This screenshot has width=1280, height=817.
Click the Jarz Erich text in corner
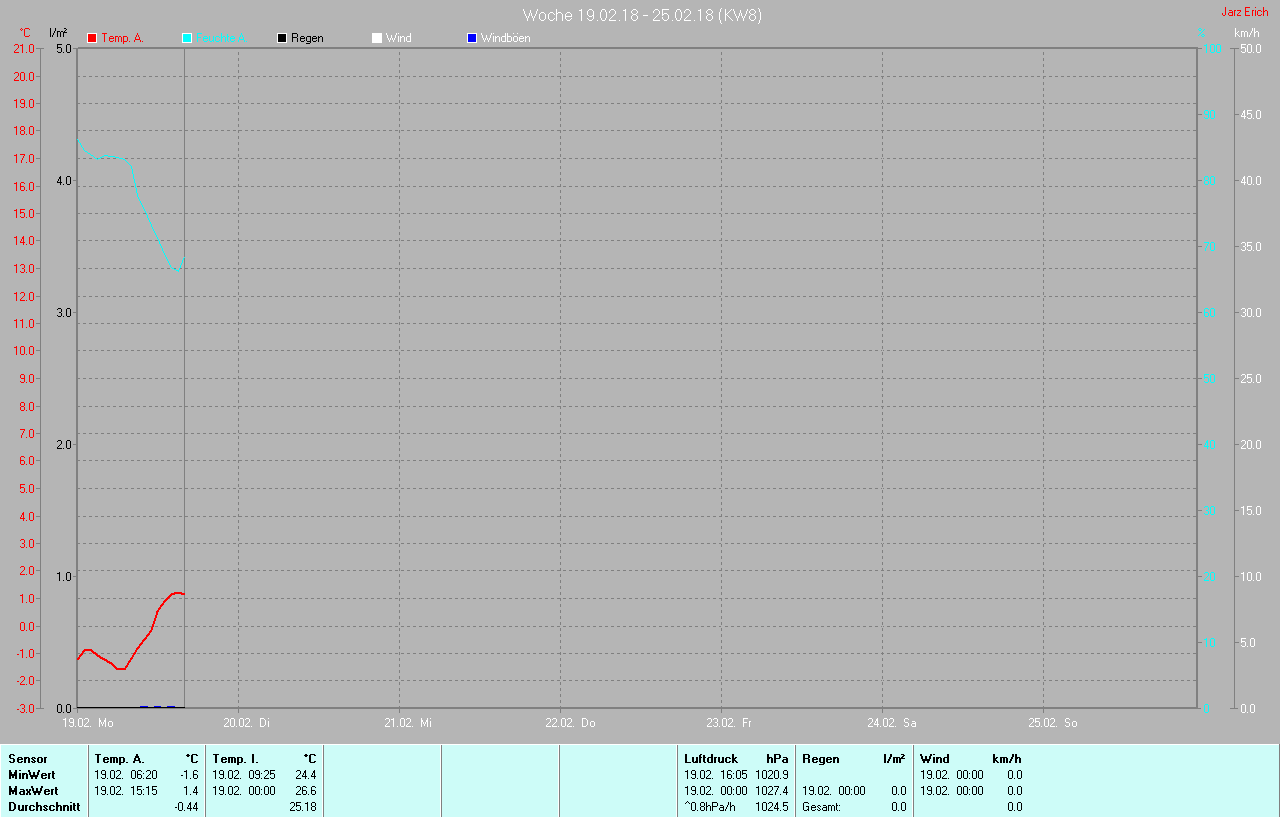(x=1244, y=12)
